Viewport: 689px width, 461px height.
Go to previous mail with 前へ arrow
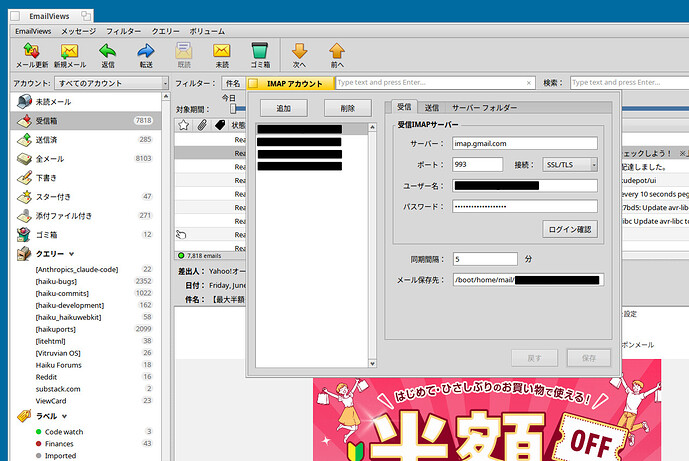(x=337, y=51)
